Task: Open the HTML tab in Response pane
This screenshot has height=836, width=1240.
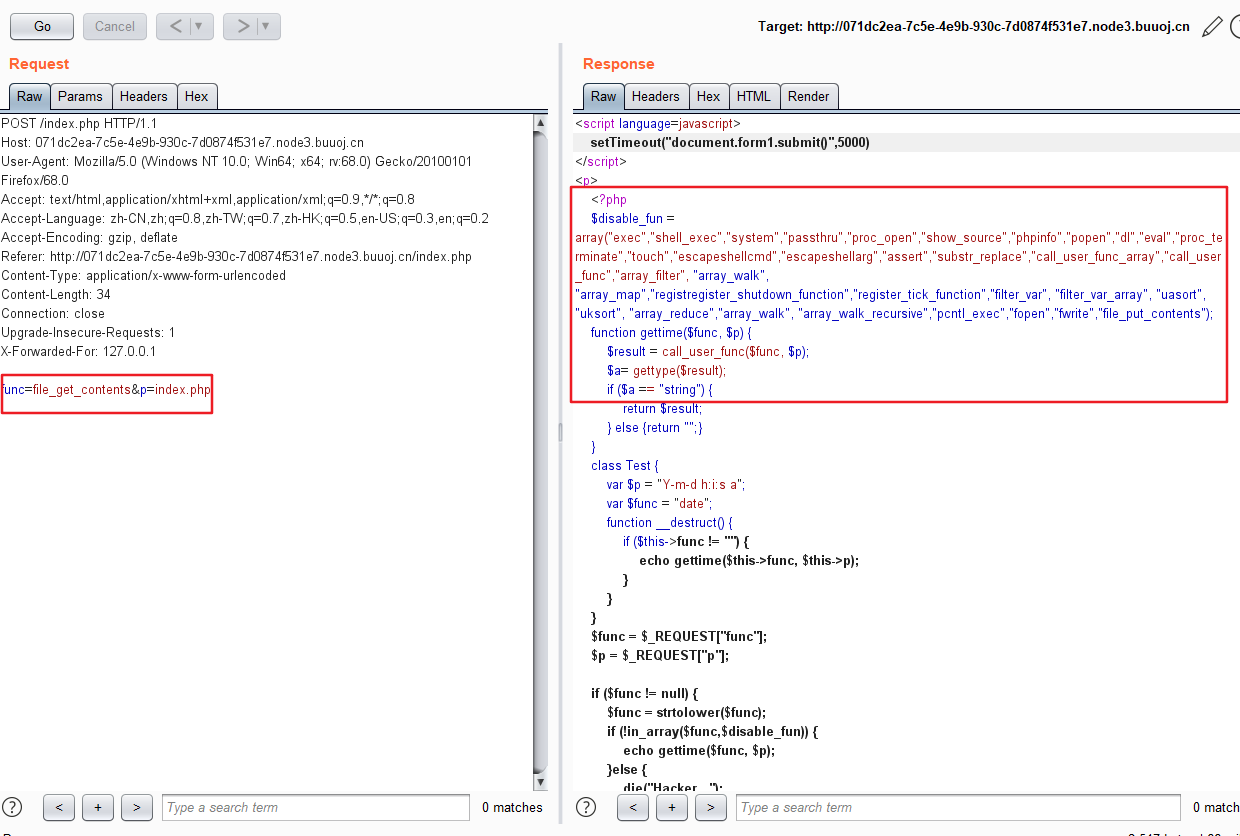Action: 754,97
